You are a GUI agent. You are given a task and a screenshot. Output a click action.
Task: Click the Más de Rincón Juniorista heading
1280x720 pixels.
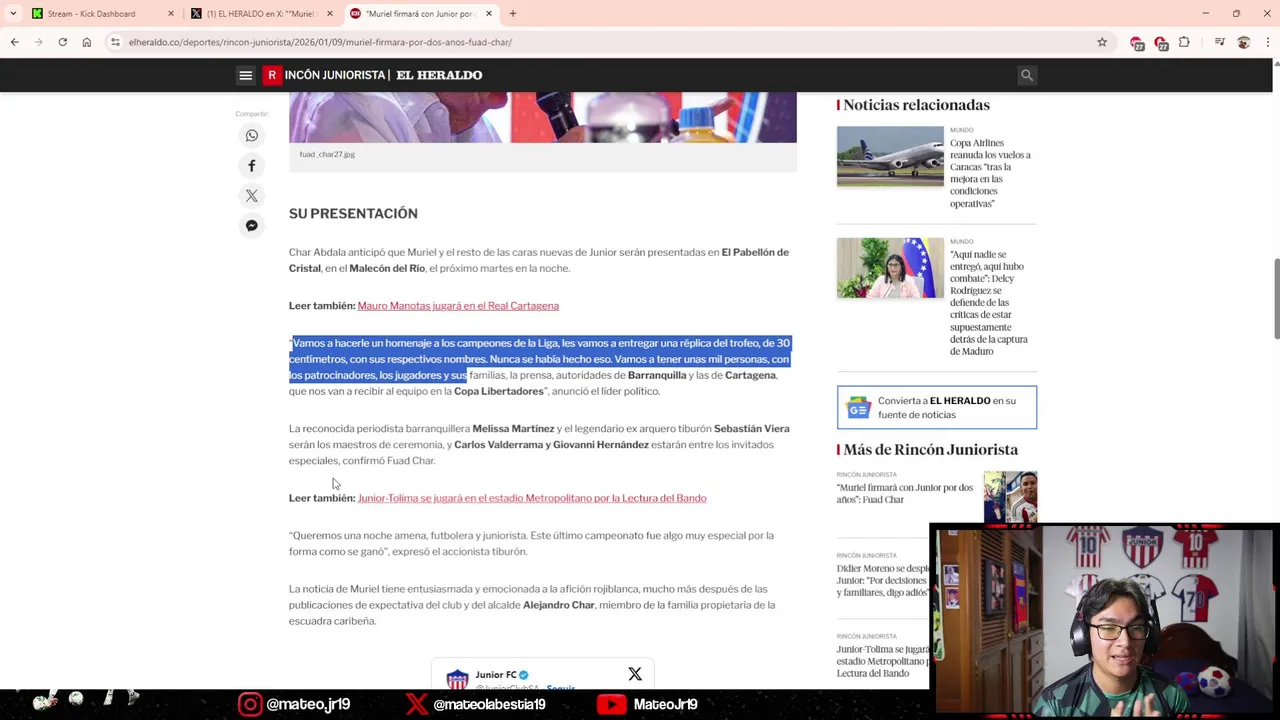930,450
